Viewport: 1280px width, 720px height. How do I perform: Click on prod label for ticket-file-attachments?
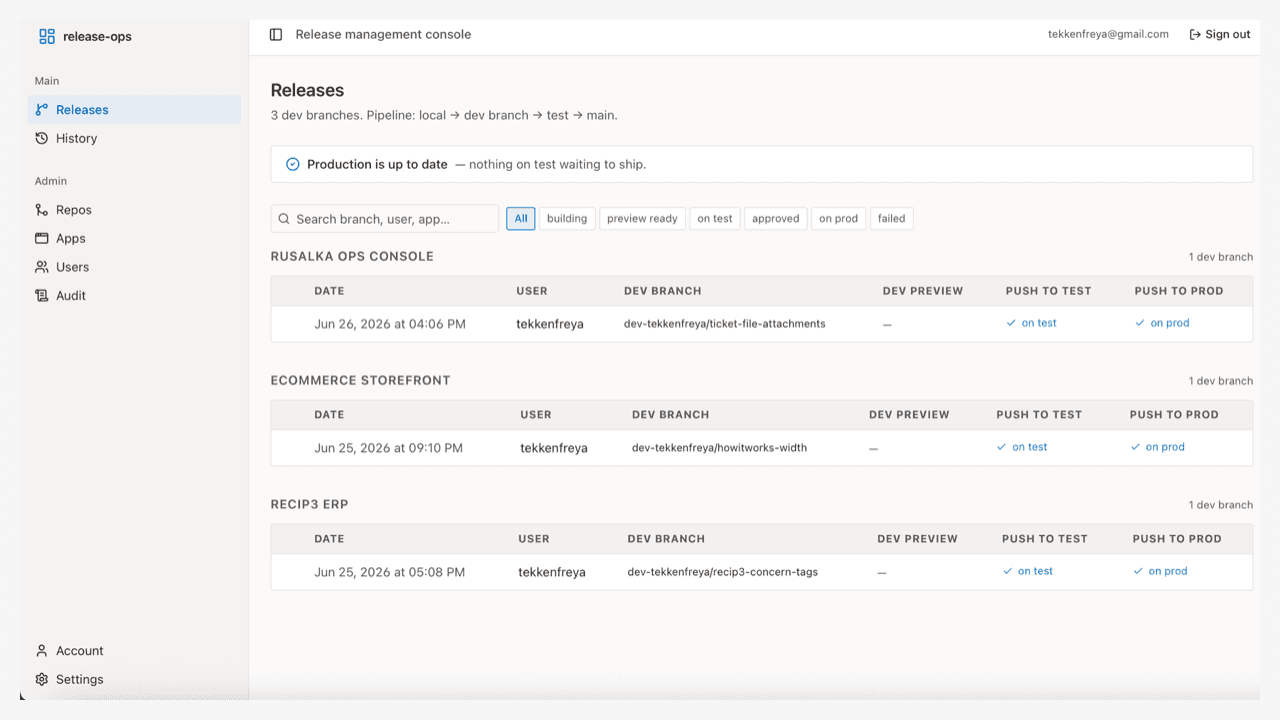(x=1170, y=323)
